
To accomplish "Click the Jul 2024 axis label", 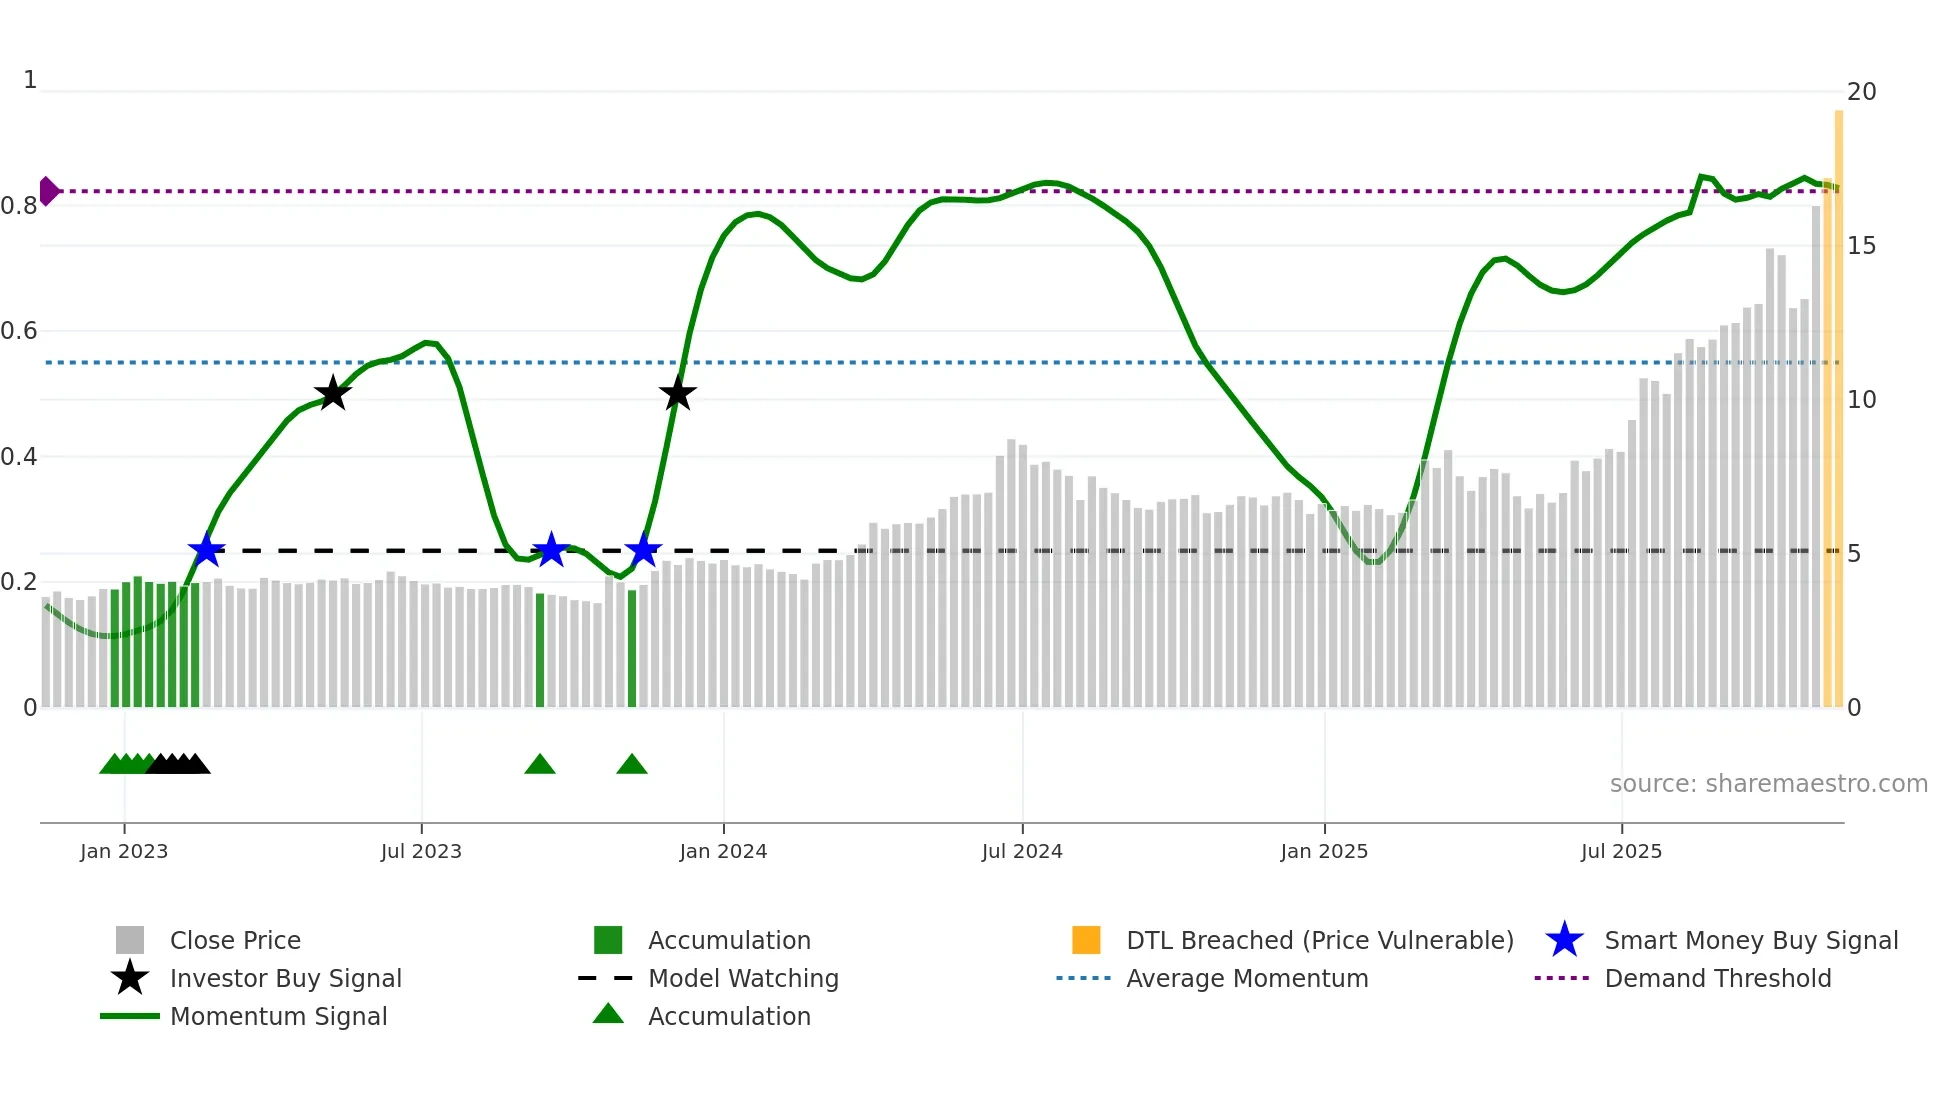I will coord(1022,851).
